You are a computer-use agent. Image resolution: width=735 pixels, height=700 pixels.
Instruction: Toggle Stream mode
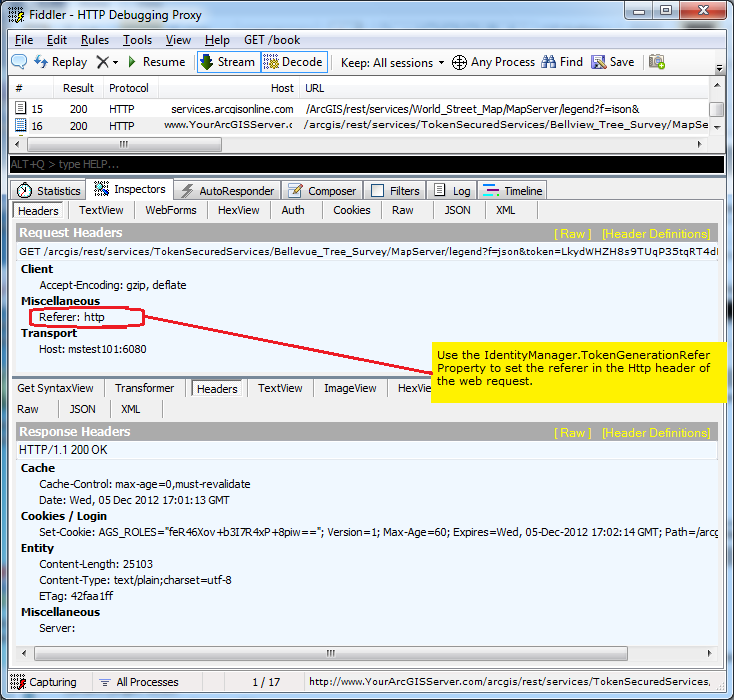point(228,62)
